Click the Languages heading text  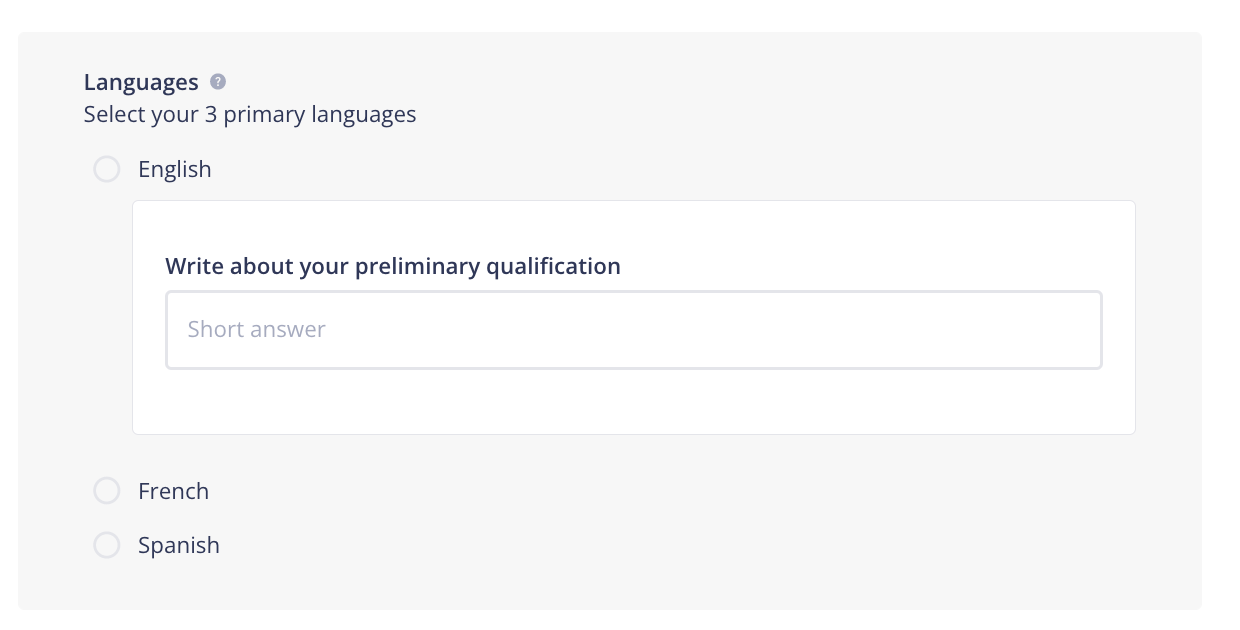pos(141,83)
